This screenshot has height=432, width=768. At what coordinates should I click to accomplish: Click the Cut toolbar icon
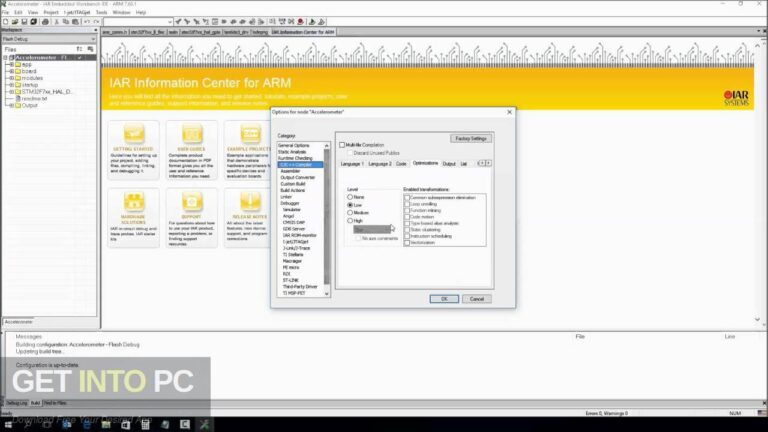tap(57, 22)
